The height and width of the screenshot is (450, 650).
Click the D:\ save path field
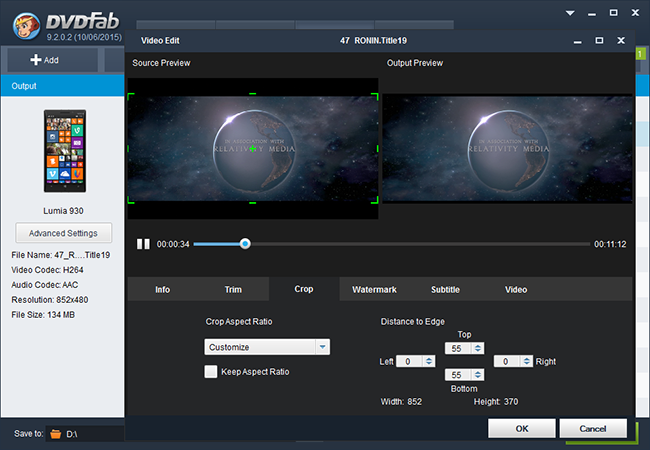(x=85, y=434)
